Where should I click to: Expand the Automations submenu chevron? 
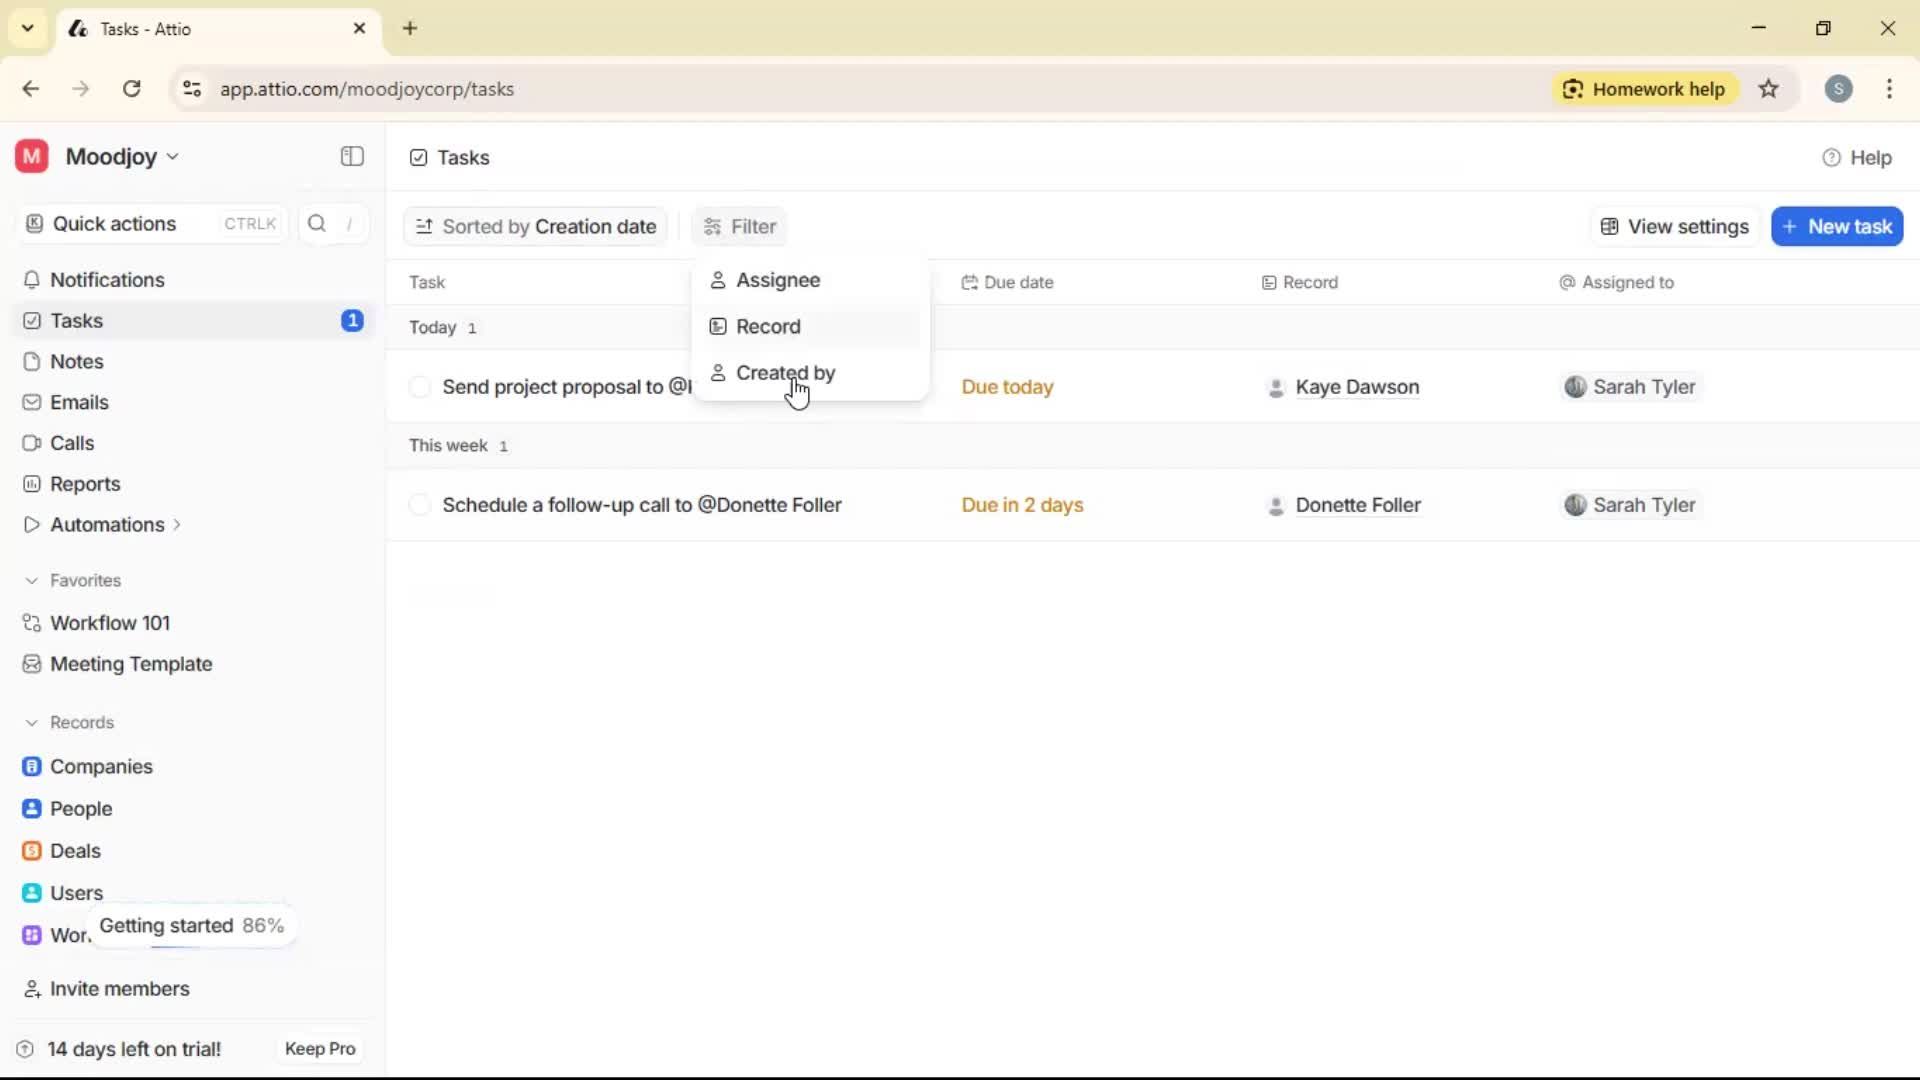click(x=177, y=525)
